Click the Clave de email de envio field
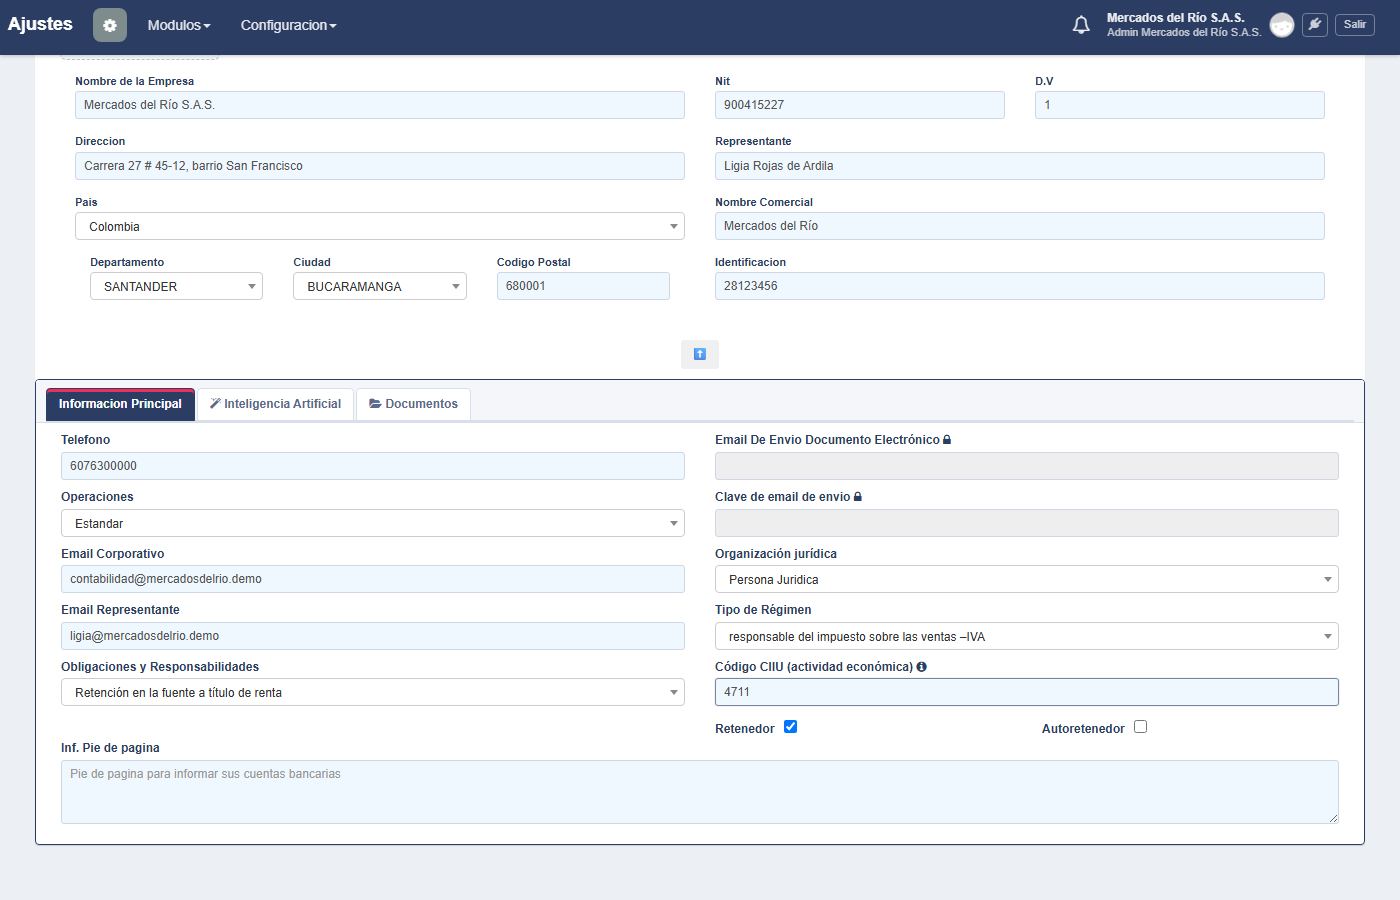 pyautogui.click(x=1027, y=523)
